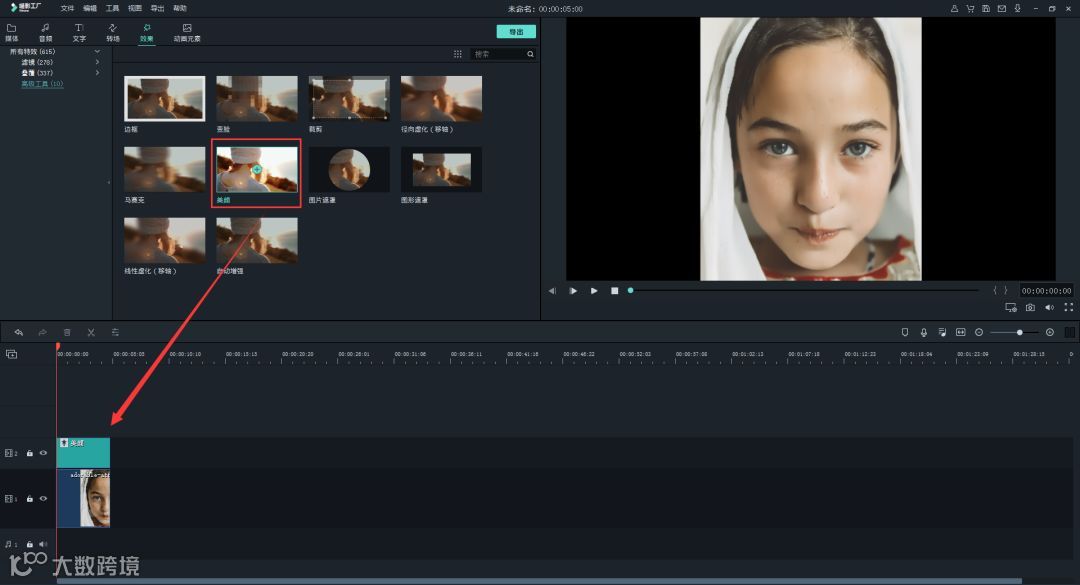The width and height of the screenshot is (1080, 585).
Task: Click the undo arrow in timeline toolbar
Action: point(18,332)
